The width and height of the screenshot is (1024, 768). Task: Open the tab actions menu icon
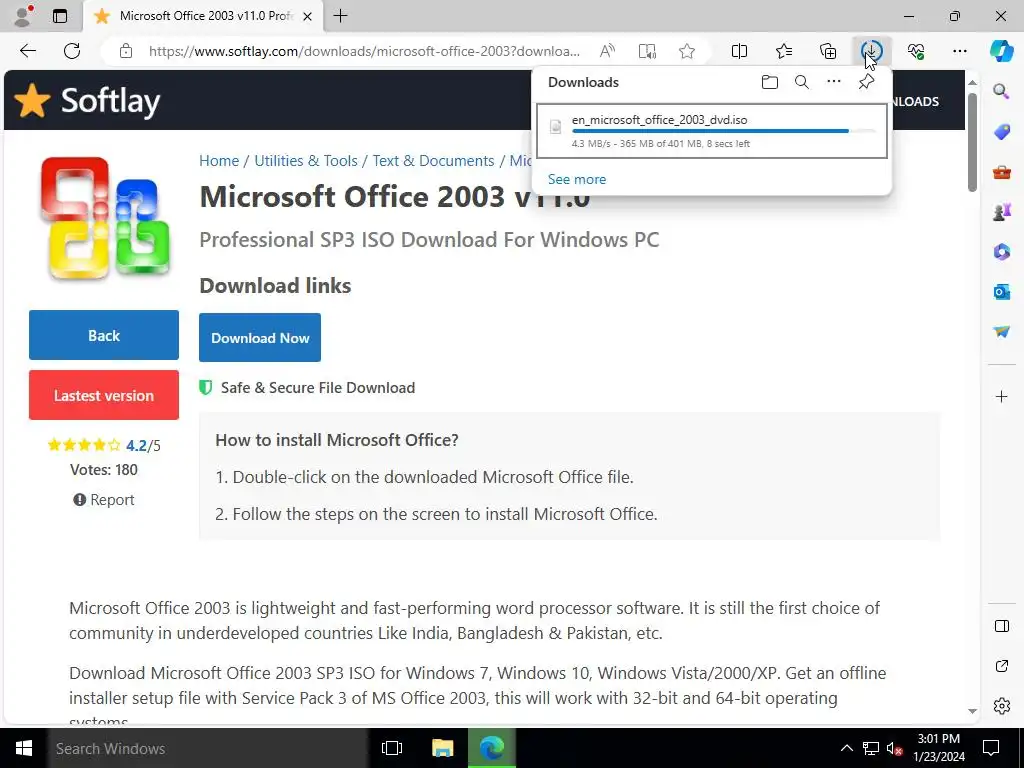[60, 16]
